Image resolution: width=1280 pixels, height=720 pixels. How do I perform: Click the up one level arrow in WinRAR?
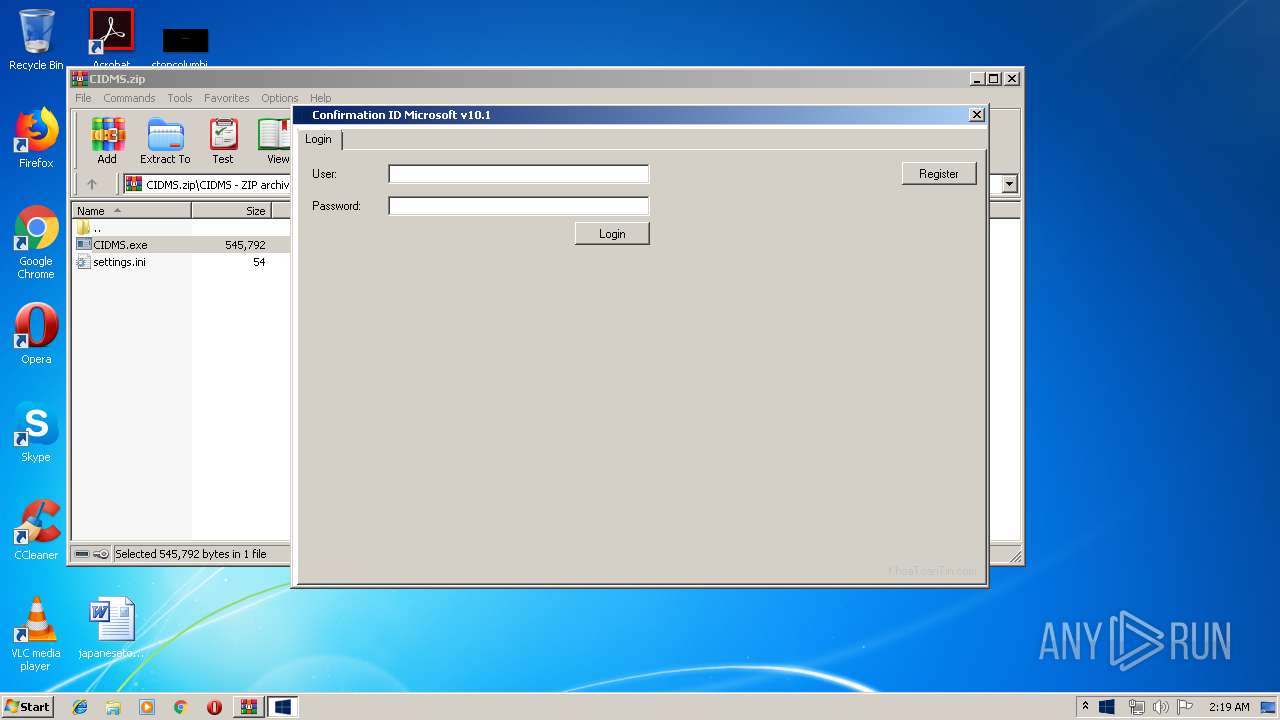pos(92,184)
